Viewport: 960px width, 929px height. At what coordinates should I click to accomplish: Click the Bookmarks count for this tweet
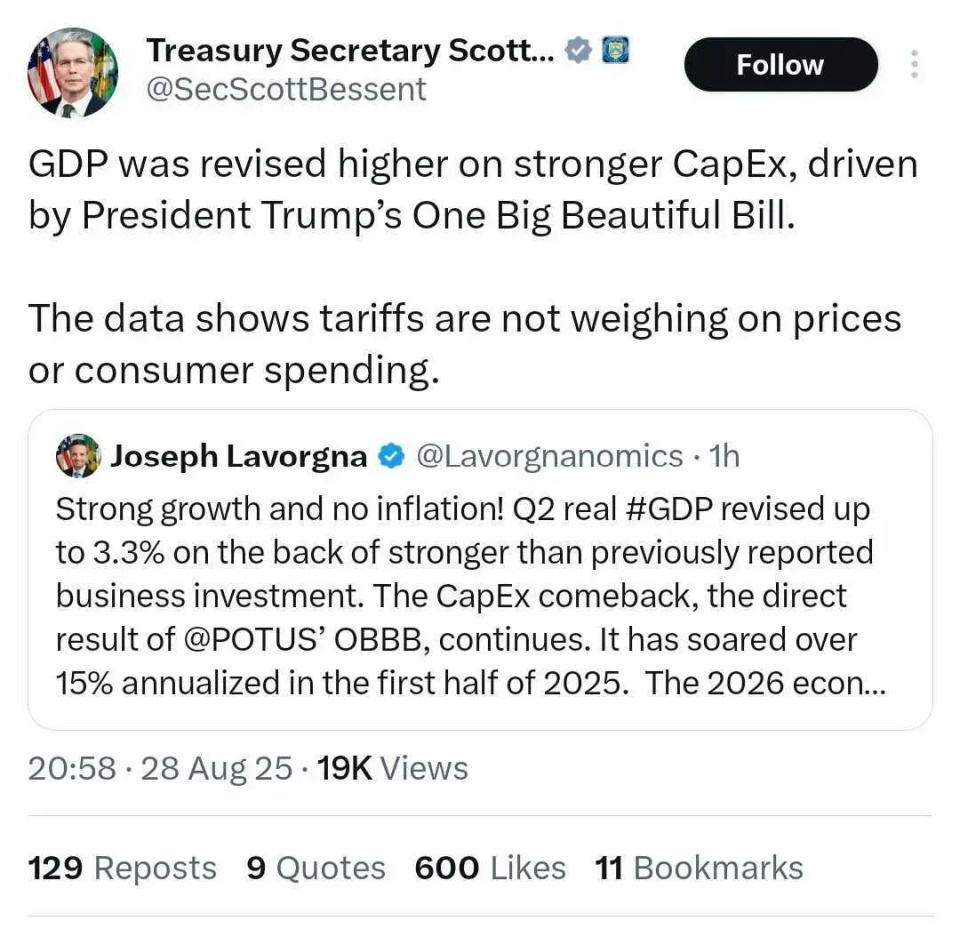coord(702,868)
